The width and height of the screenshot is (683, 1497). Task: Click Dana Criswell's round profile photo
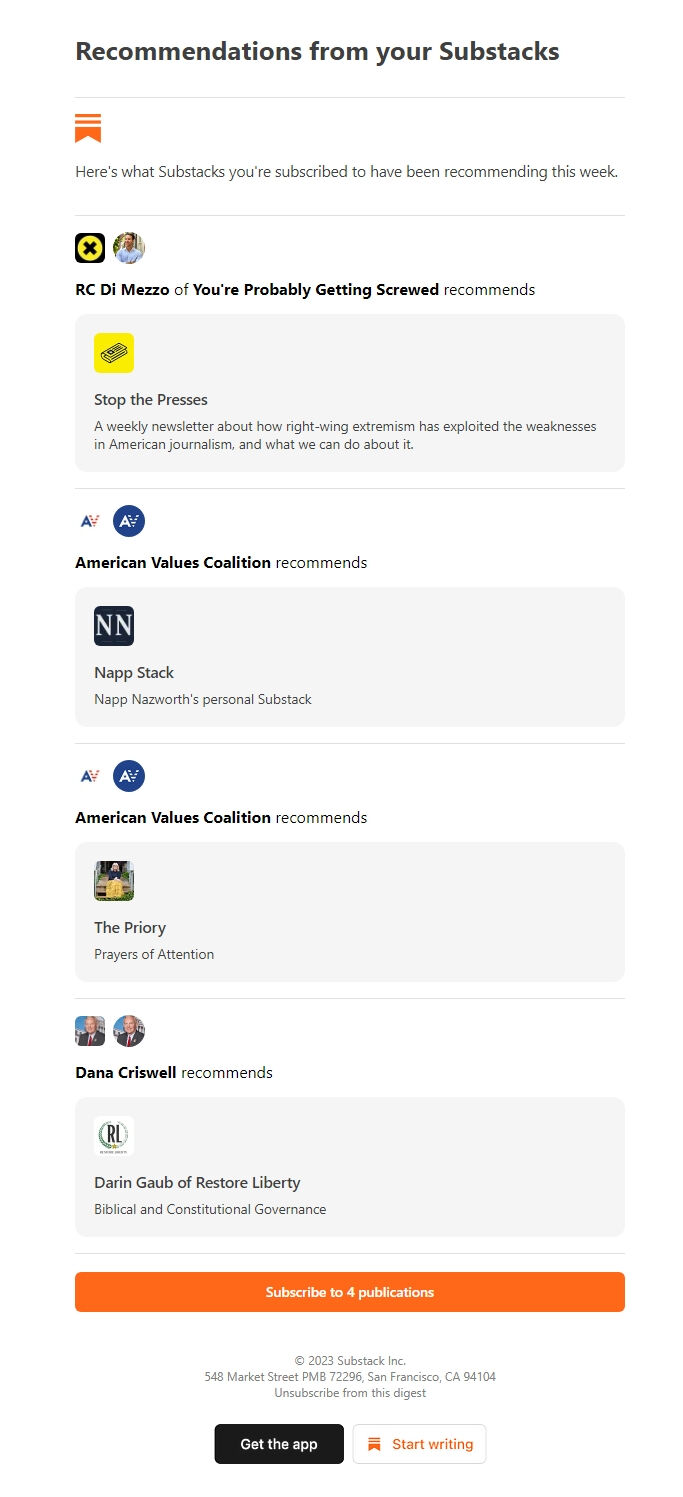tap(130, 1030)
